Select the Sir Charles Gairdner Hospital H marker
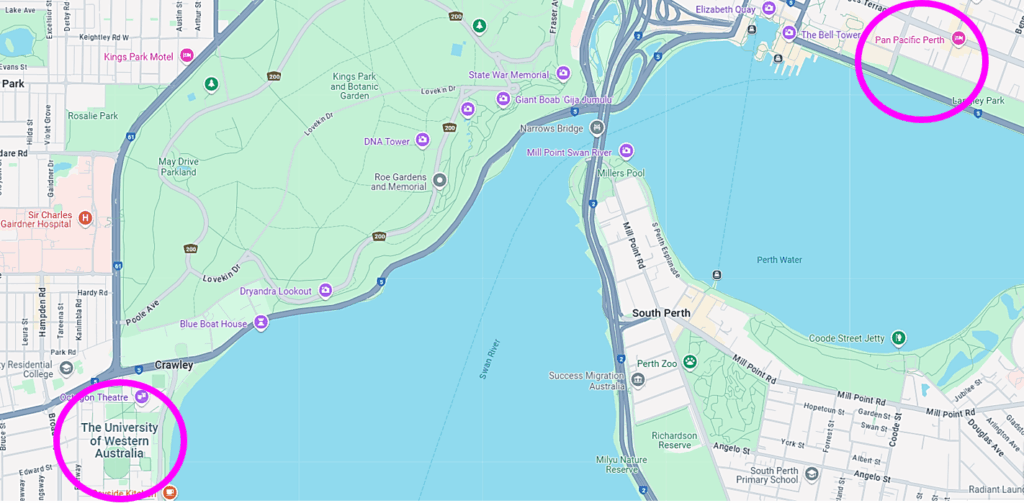 [x=84, y=218]
